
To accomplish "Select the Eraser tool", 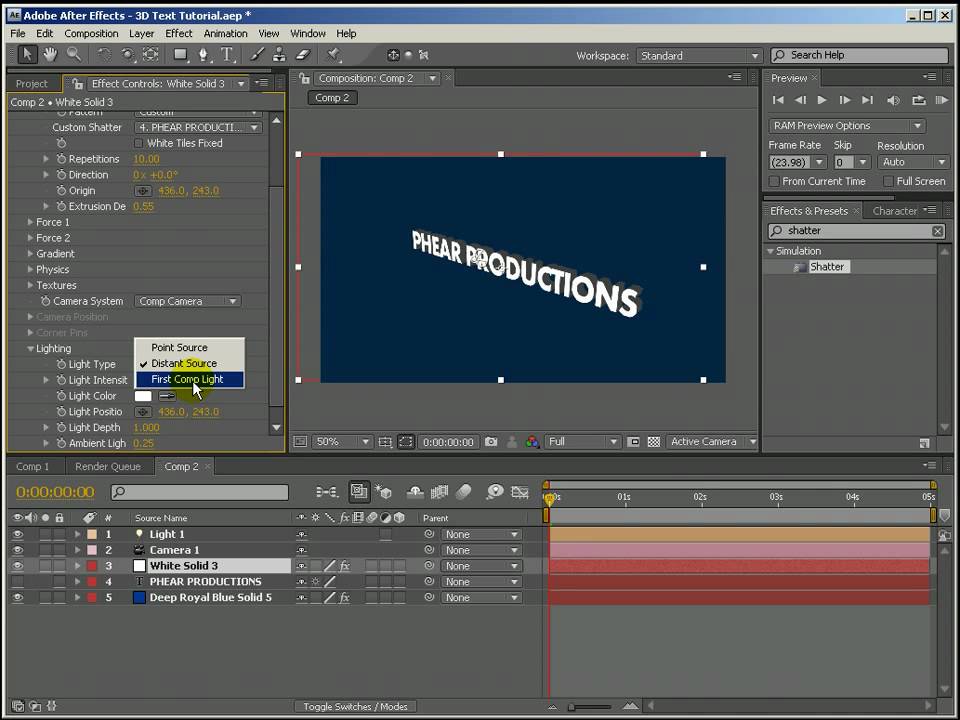I will (303, 54).
